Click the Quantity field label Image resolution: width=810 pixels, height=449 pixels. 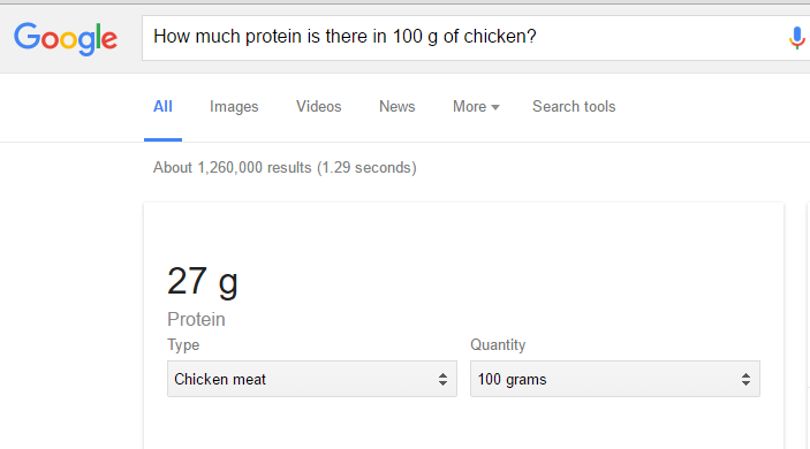point(497,345)
